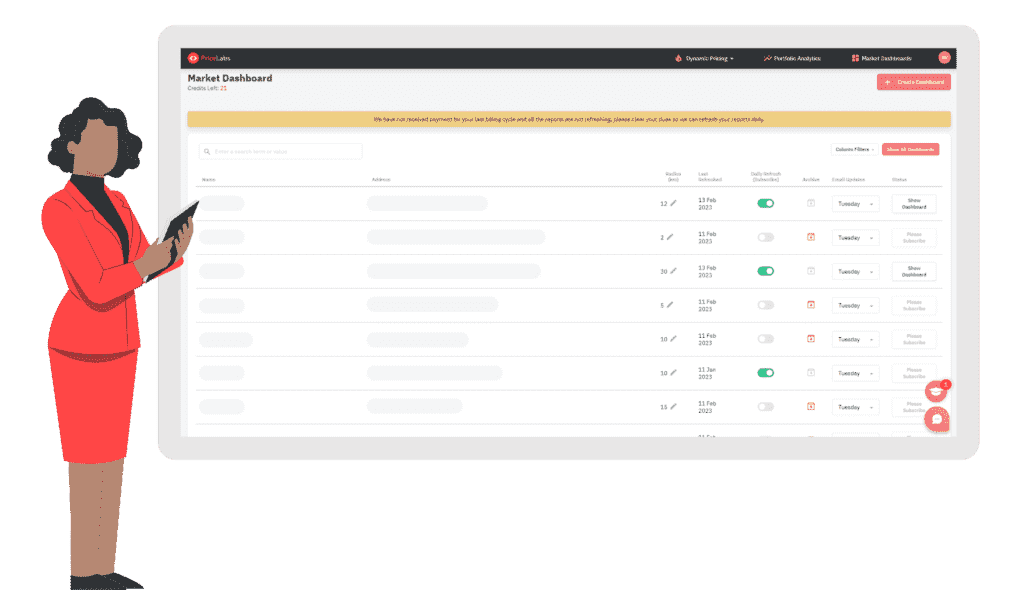Image resolution: width=1024 pixels, height=590 pixels.
Task: Click the Create Dashboard button
Action: [913, 82]
